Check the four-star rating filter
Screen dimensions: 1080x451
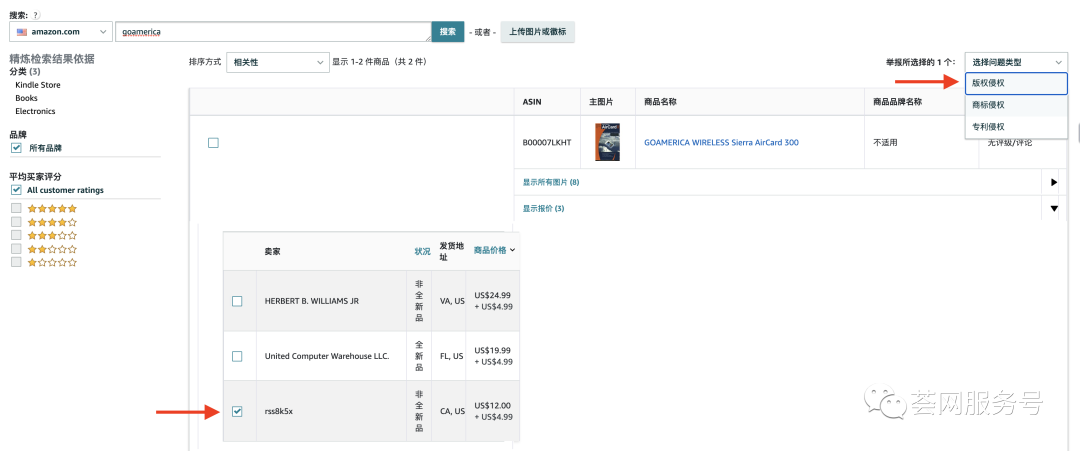click(x=17, y=222)
